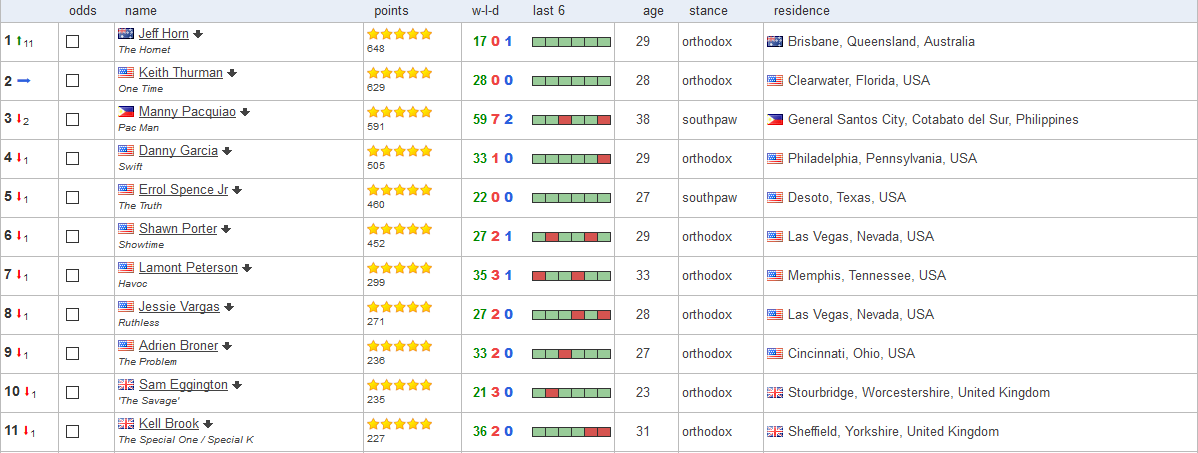Click the residence column header

click(x=801, y=11)
